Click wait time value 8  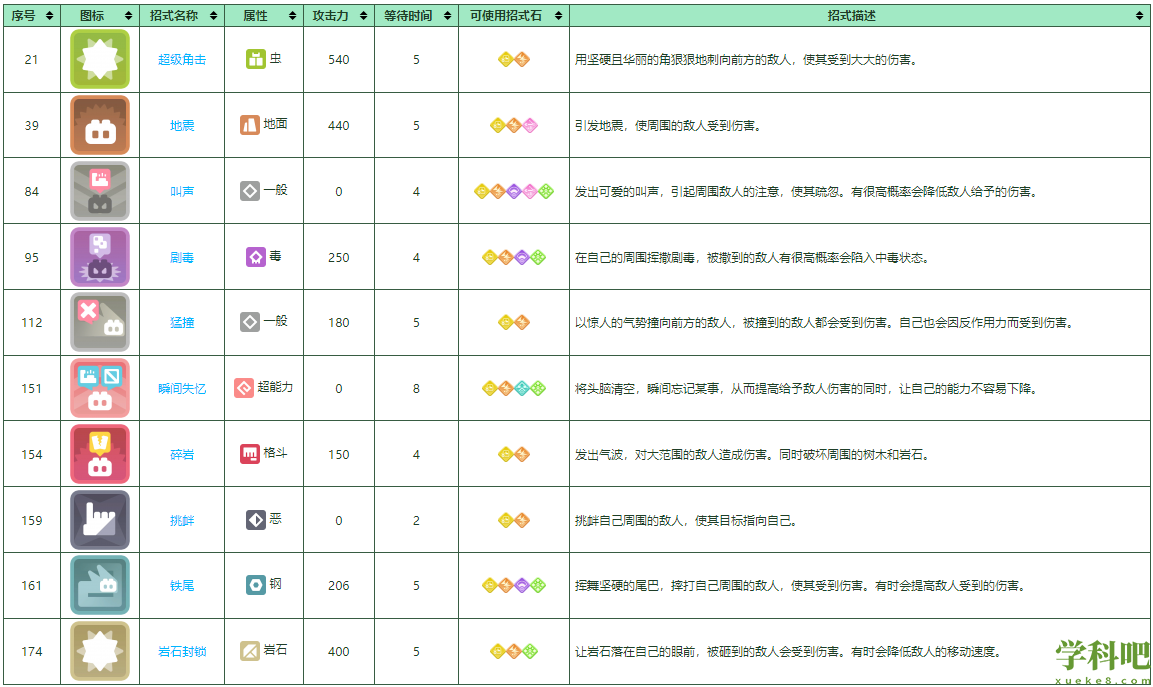pos(416,388)
